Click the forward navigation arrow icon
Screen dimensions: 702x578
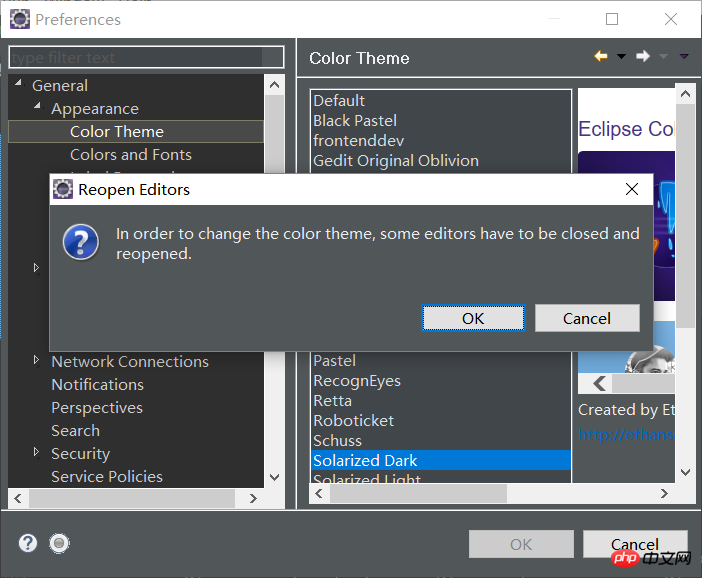(x=643, y=56)
